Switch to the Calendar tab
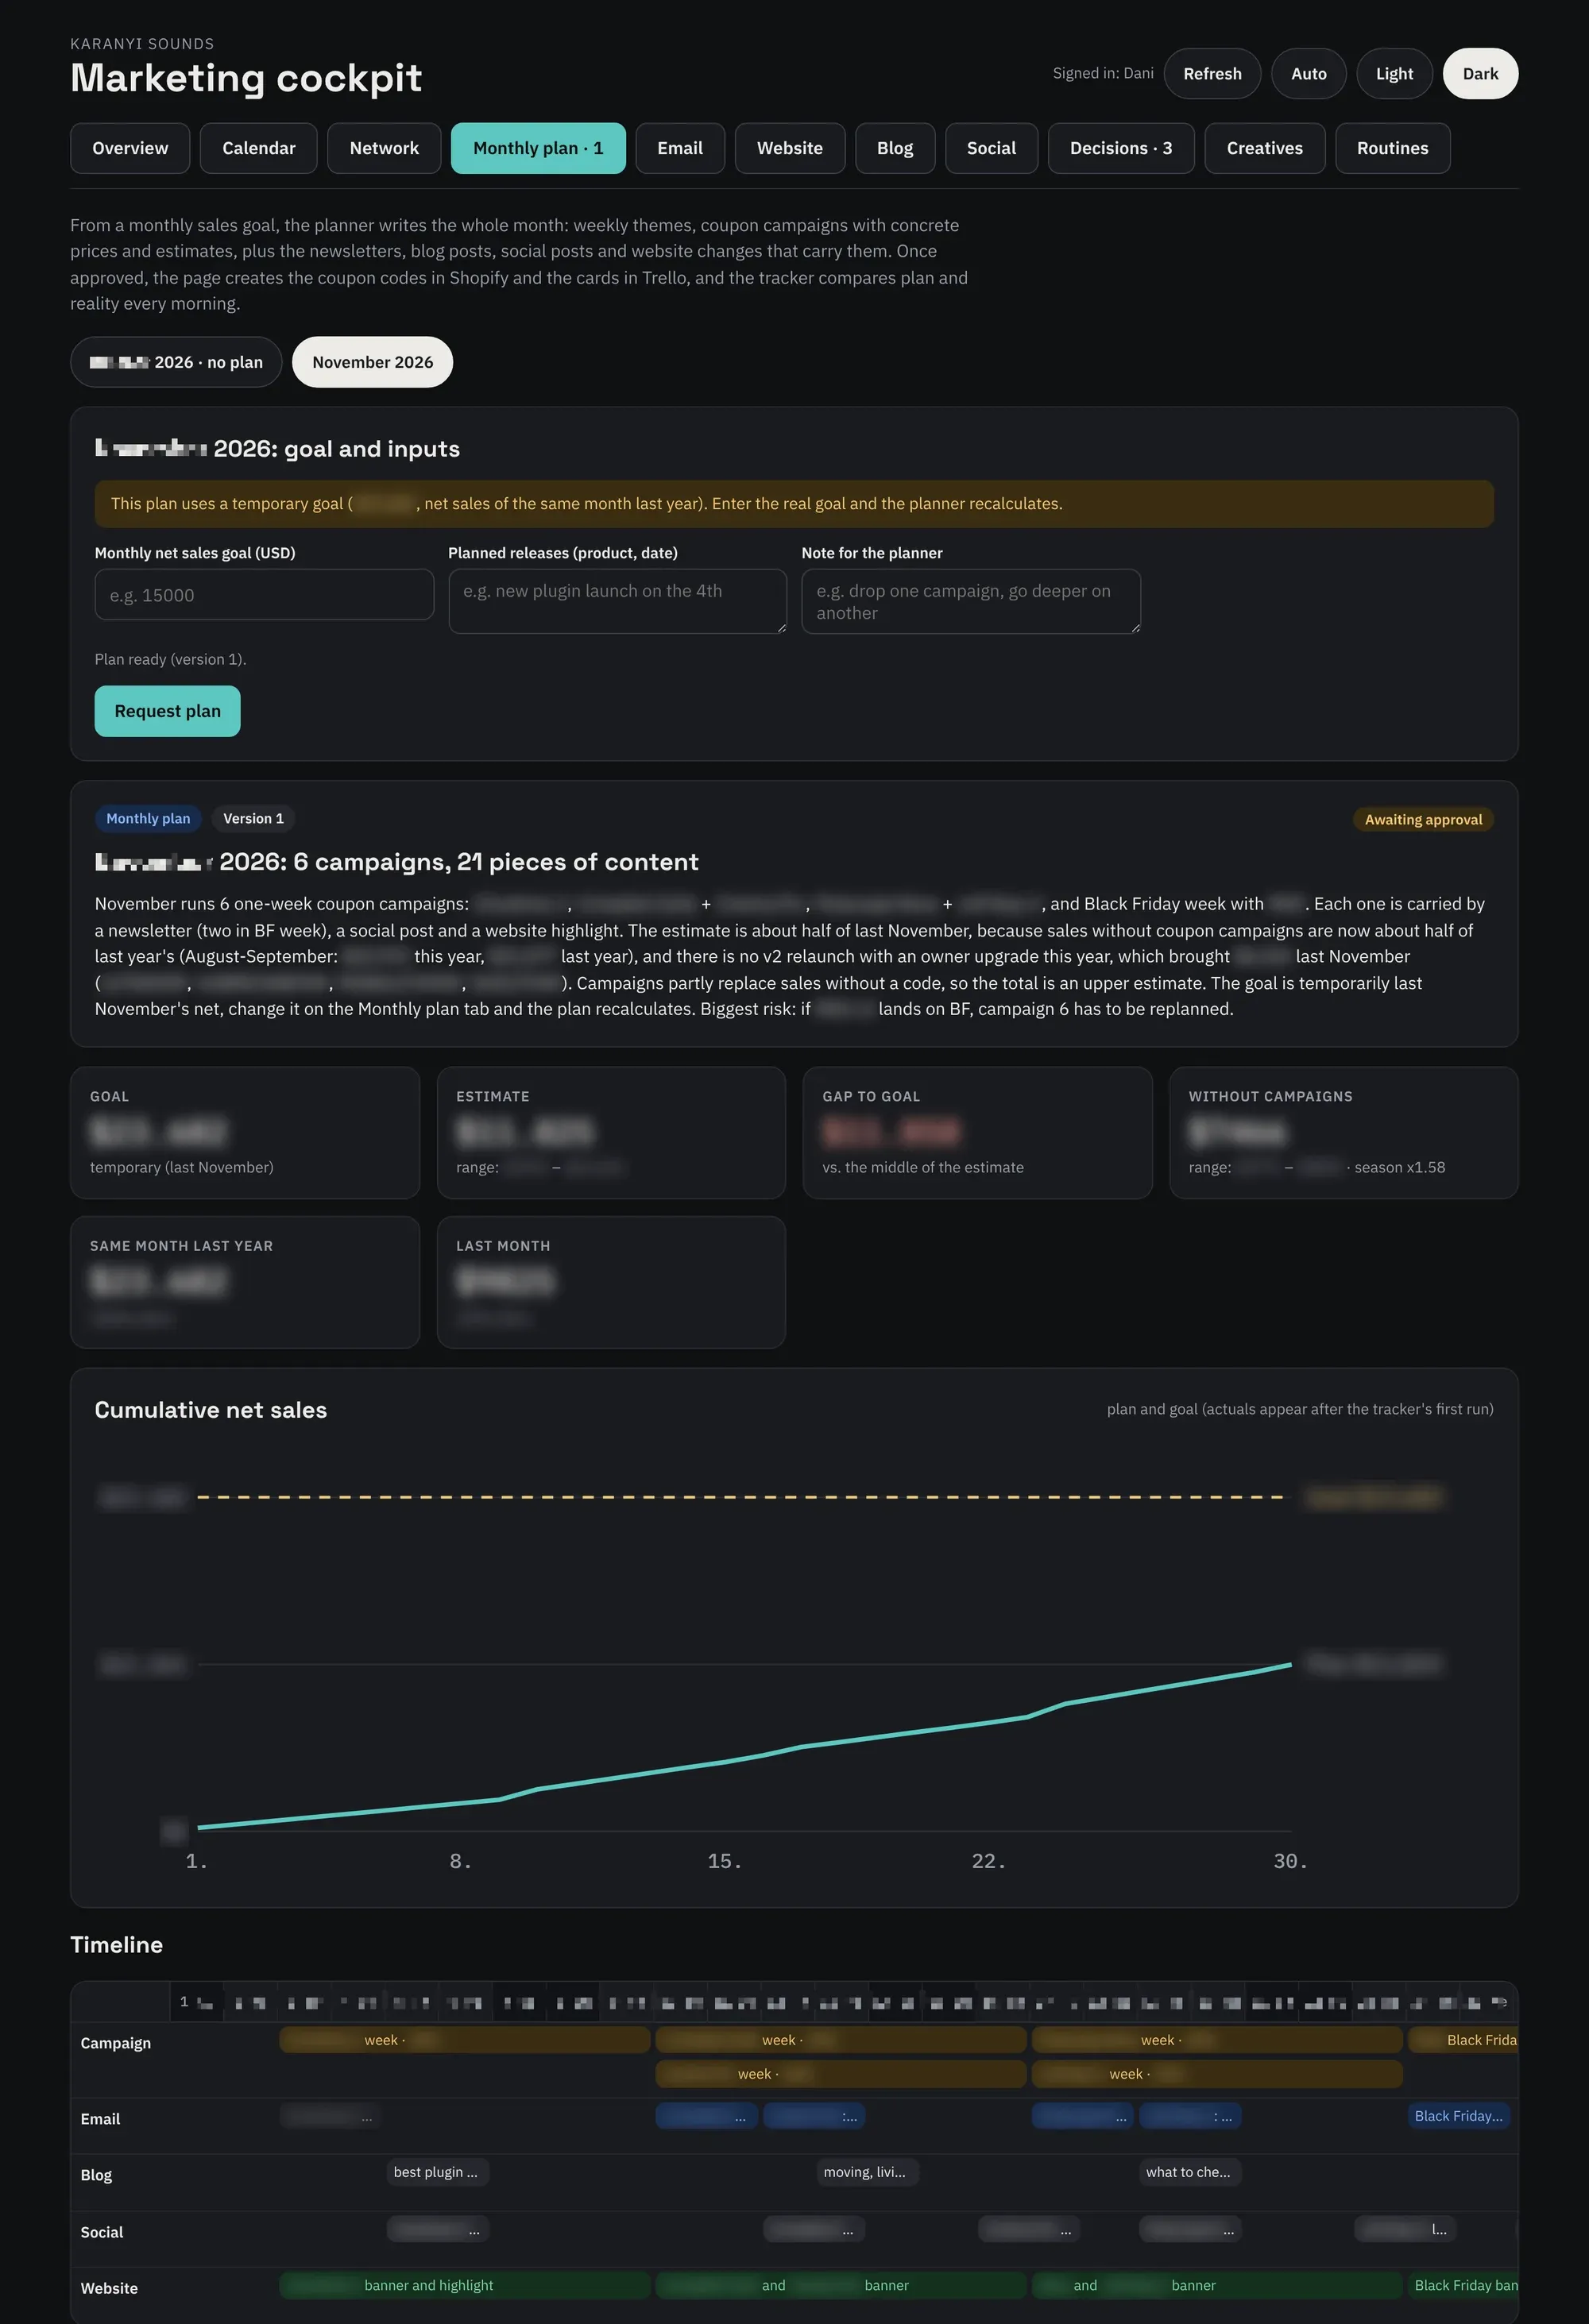 point(258,148)
